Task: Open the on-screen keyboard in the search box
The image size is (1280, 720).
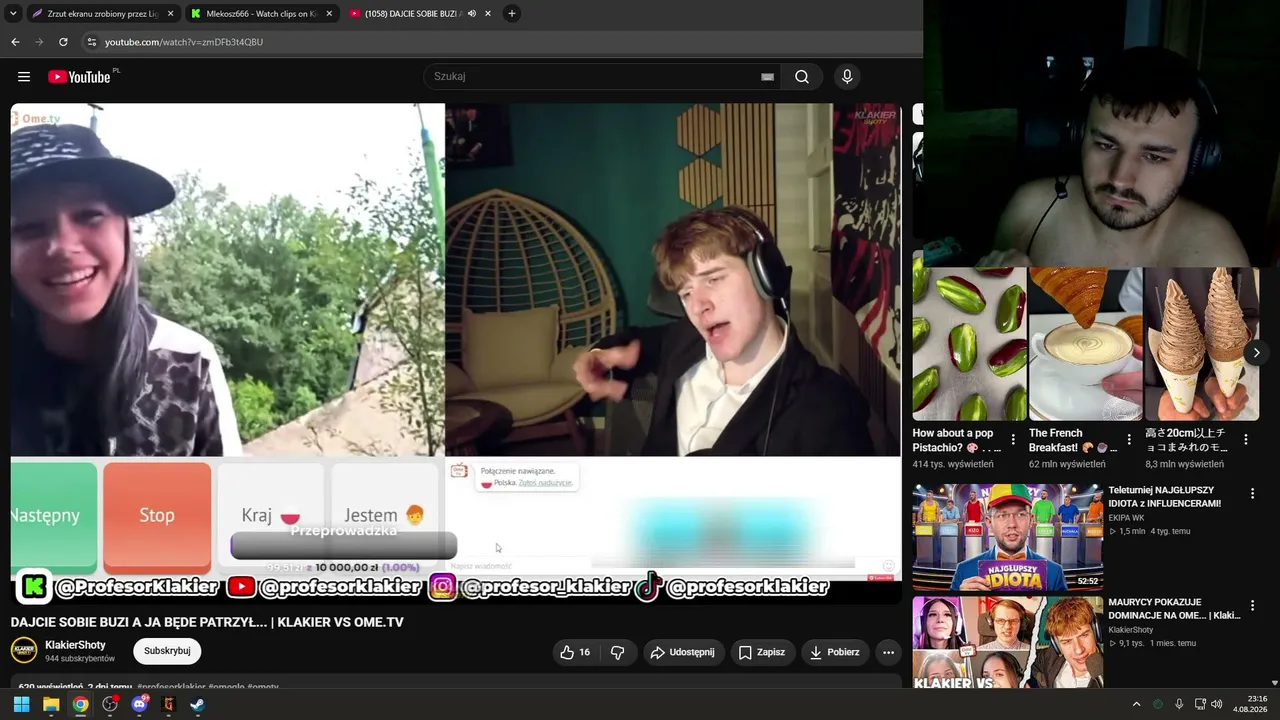Action: tap(767, 77)
